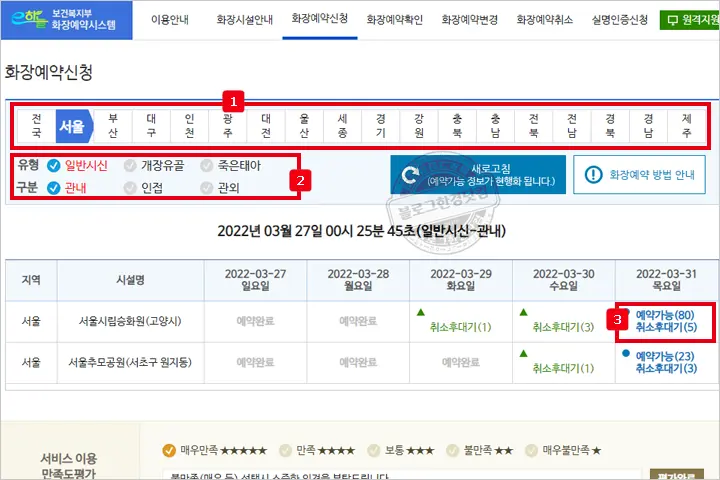Open the 화장예약취소 menu
Screen dimensions: 720x480
[544, 20]
